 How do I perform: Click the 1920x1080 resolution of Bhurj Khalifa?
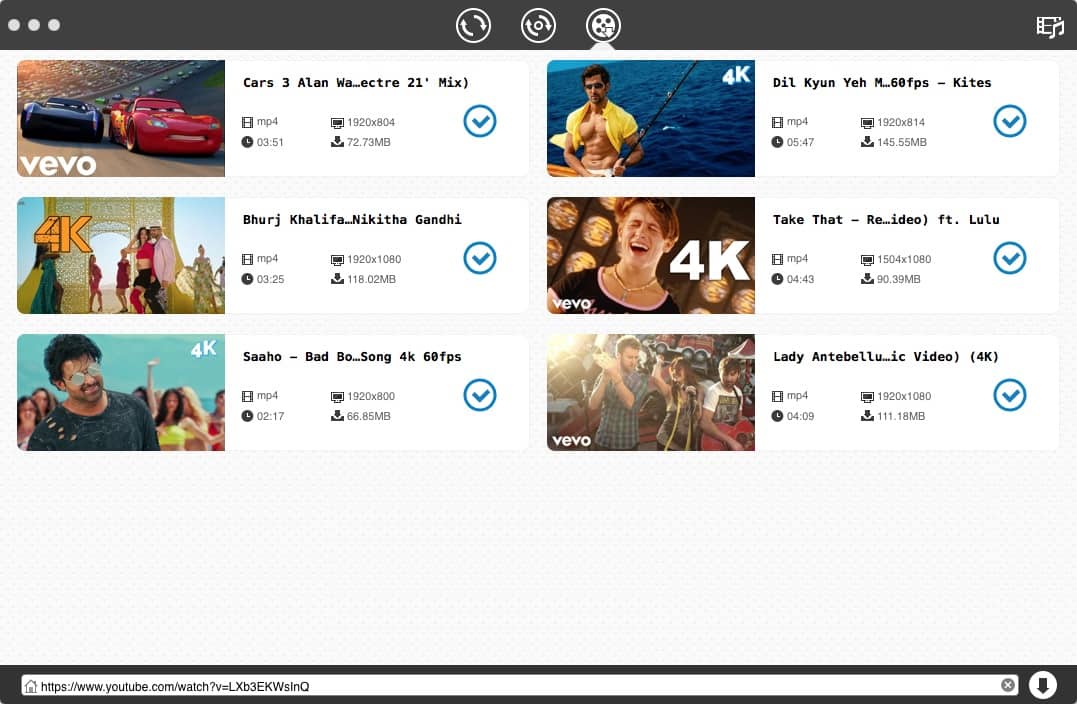(x=374, y=260)
